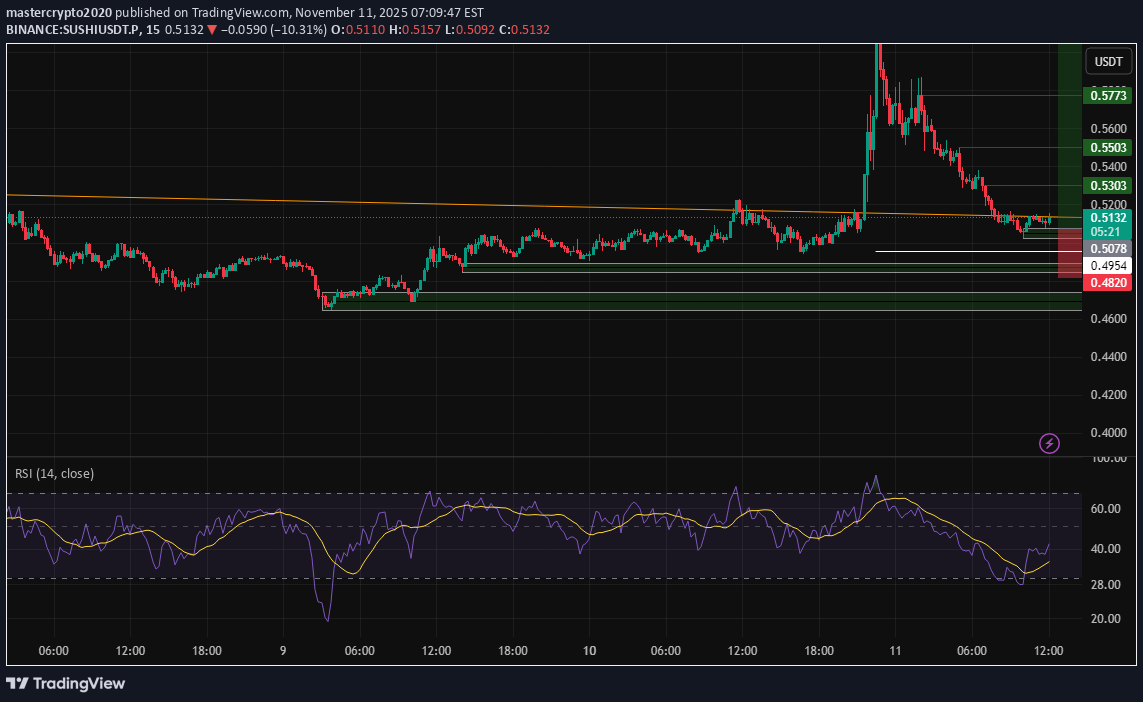1143x702 pixels.
Task: Click the date label 10 on time axis
Action: pos(589,650)
